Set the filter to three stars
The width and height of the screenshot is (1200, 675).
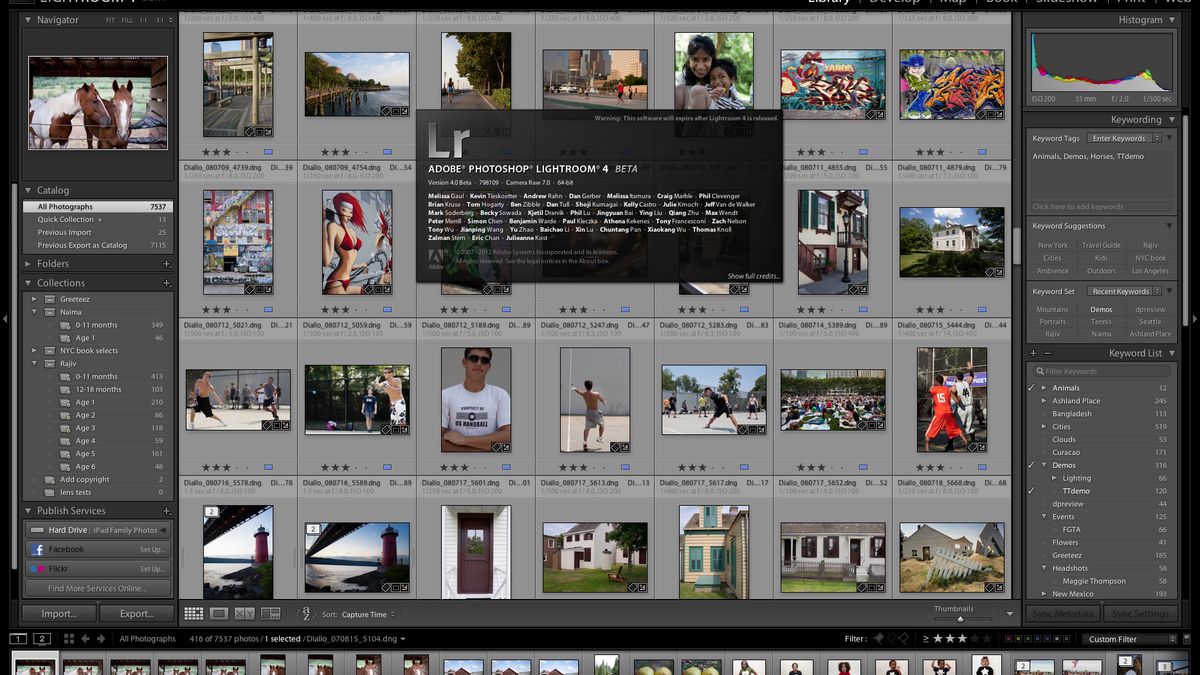click(962, 639)
